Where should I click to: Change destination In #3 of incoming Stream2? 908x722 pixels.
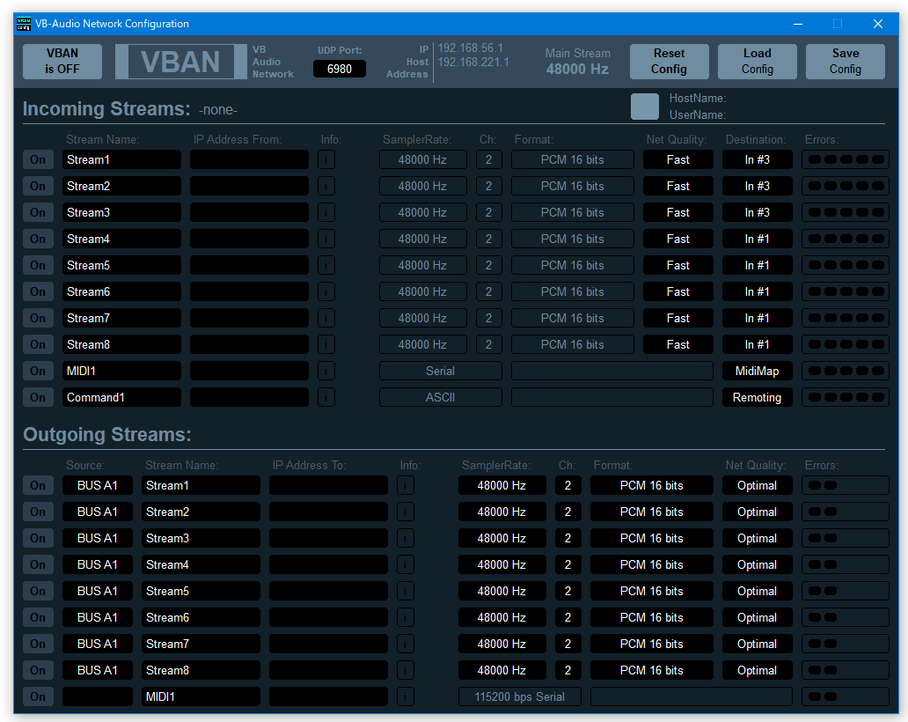[757, 186]
